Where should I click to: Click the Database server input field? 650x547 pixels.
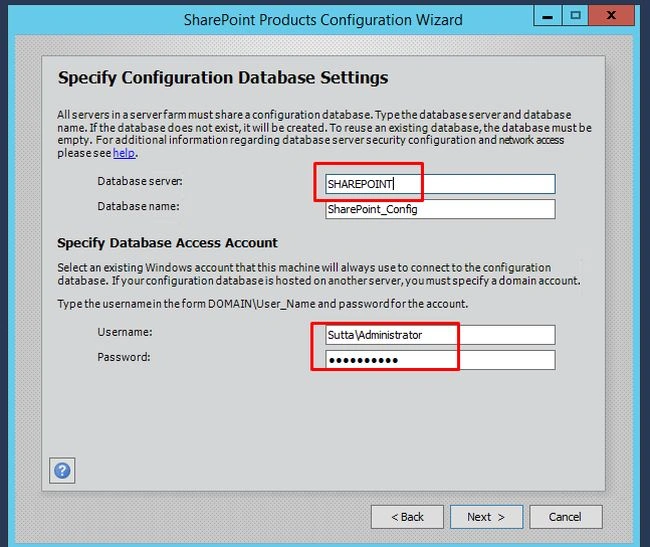click(440, 184)
